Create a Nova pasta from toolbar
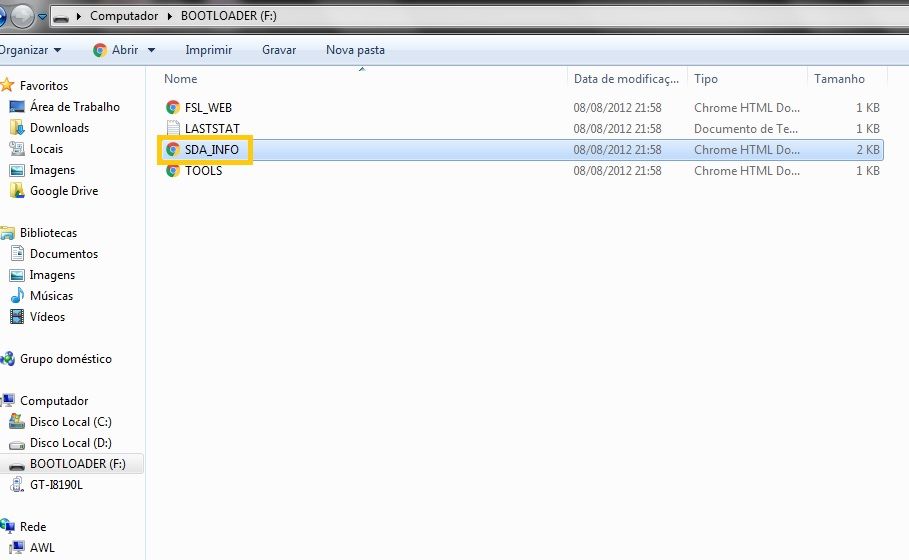Screen dimensions: 909x560 click(355, 50)
